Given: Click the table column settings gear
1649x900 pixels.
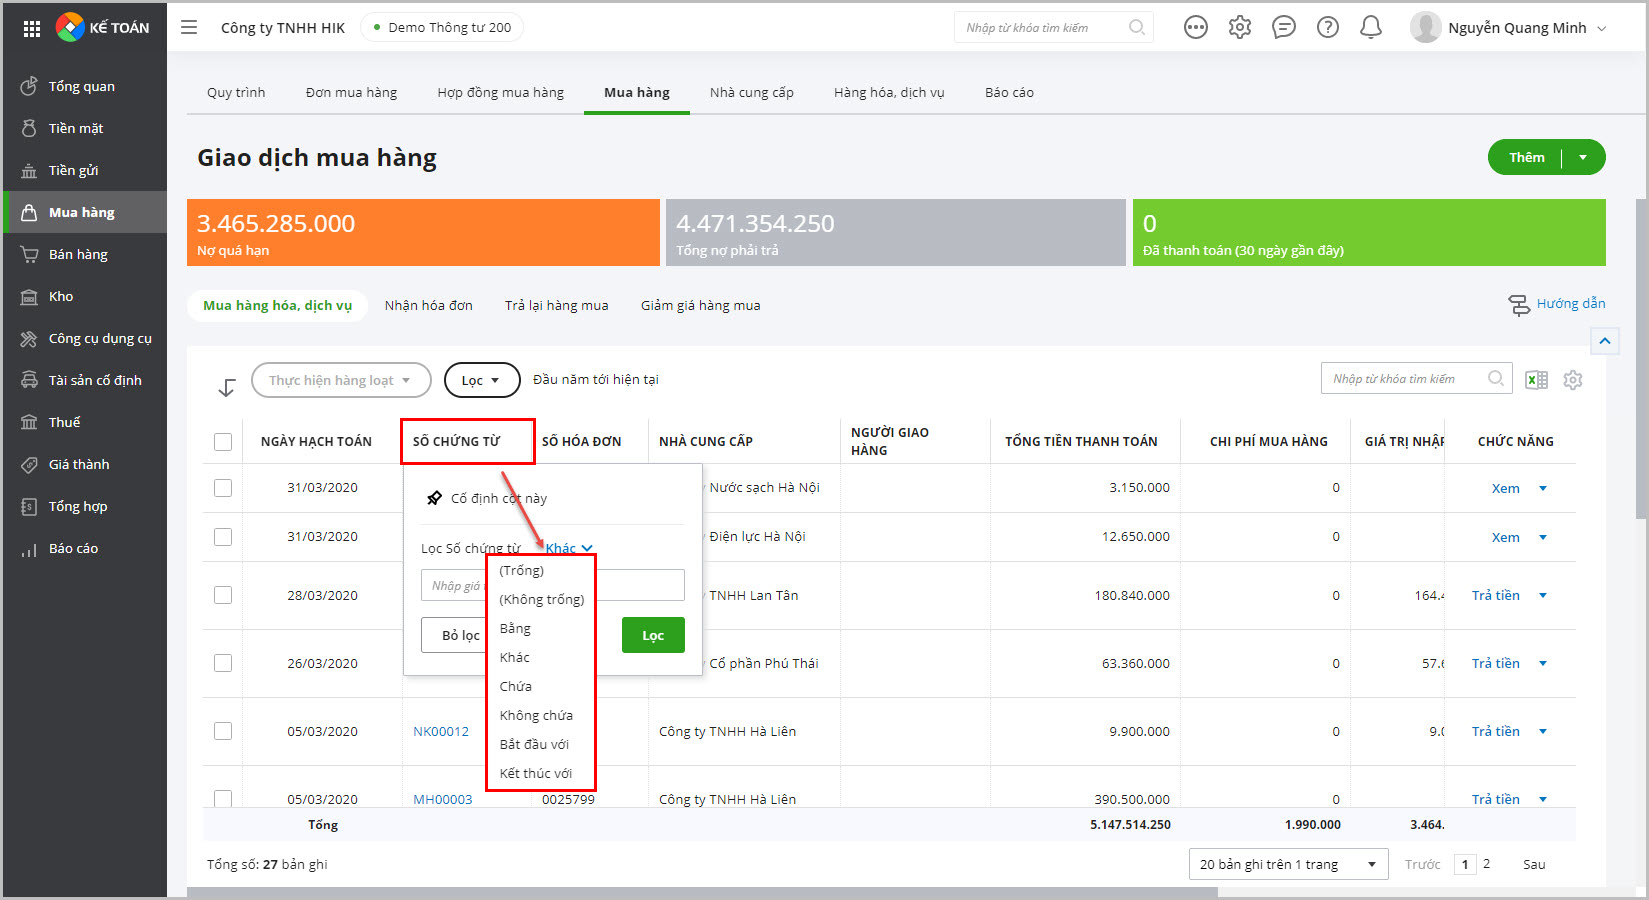Looking at the screenshot, I should tap(1573, 380).
